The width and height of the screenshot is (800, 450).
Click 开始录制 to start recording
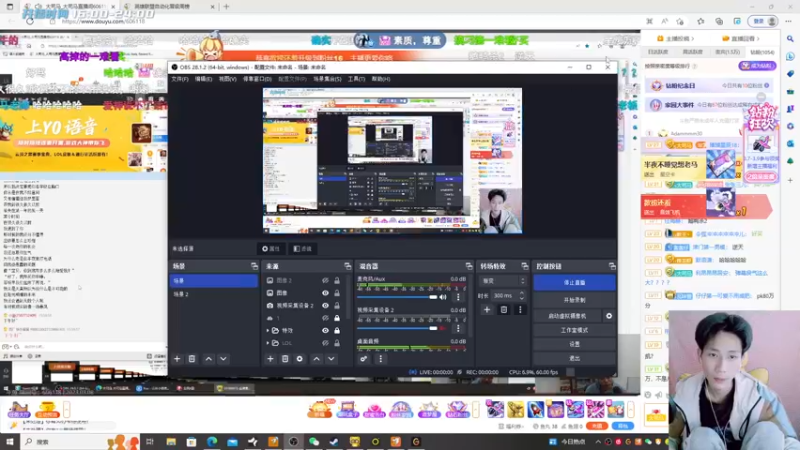tap(574, 300)
